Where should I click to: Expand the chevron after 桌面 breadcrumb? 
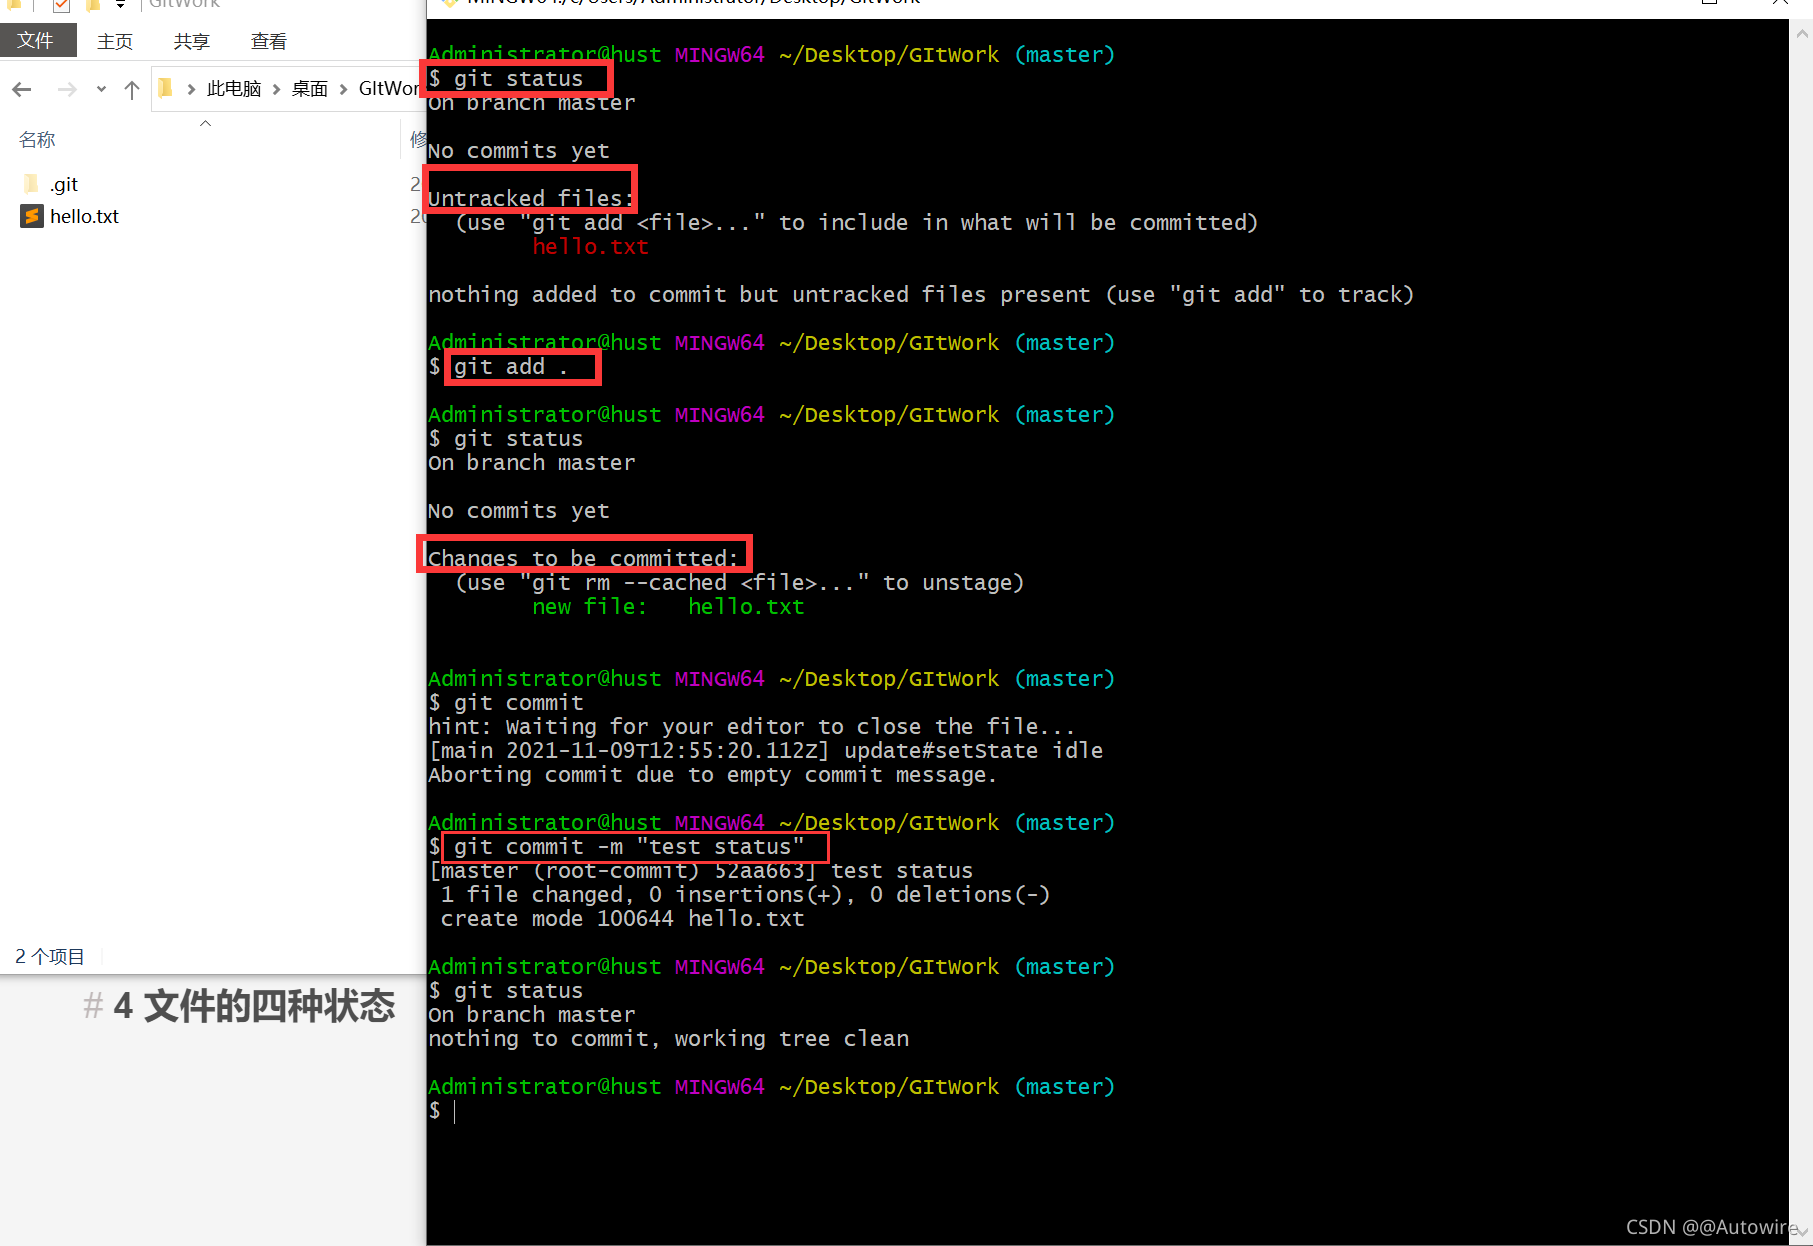coord(344,89)
